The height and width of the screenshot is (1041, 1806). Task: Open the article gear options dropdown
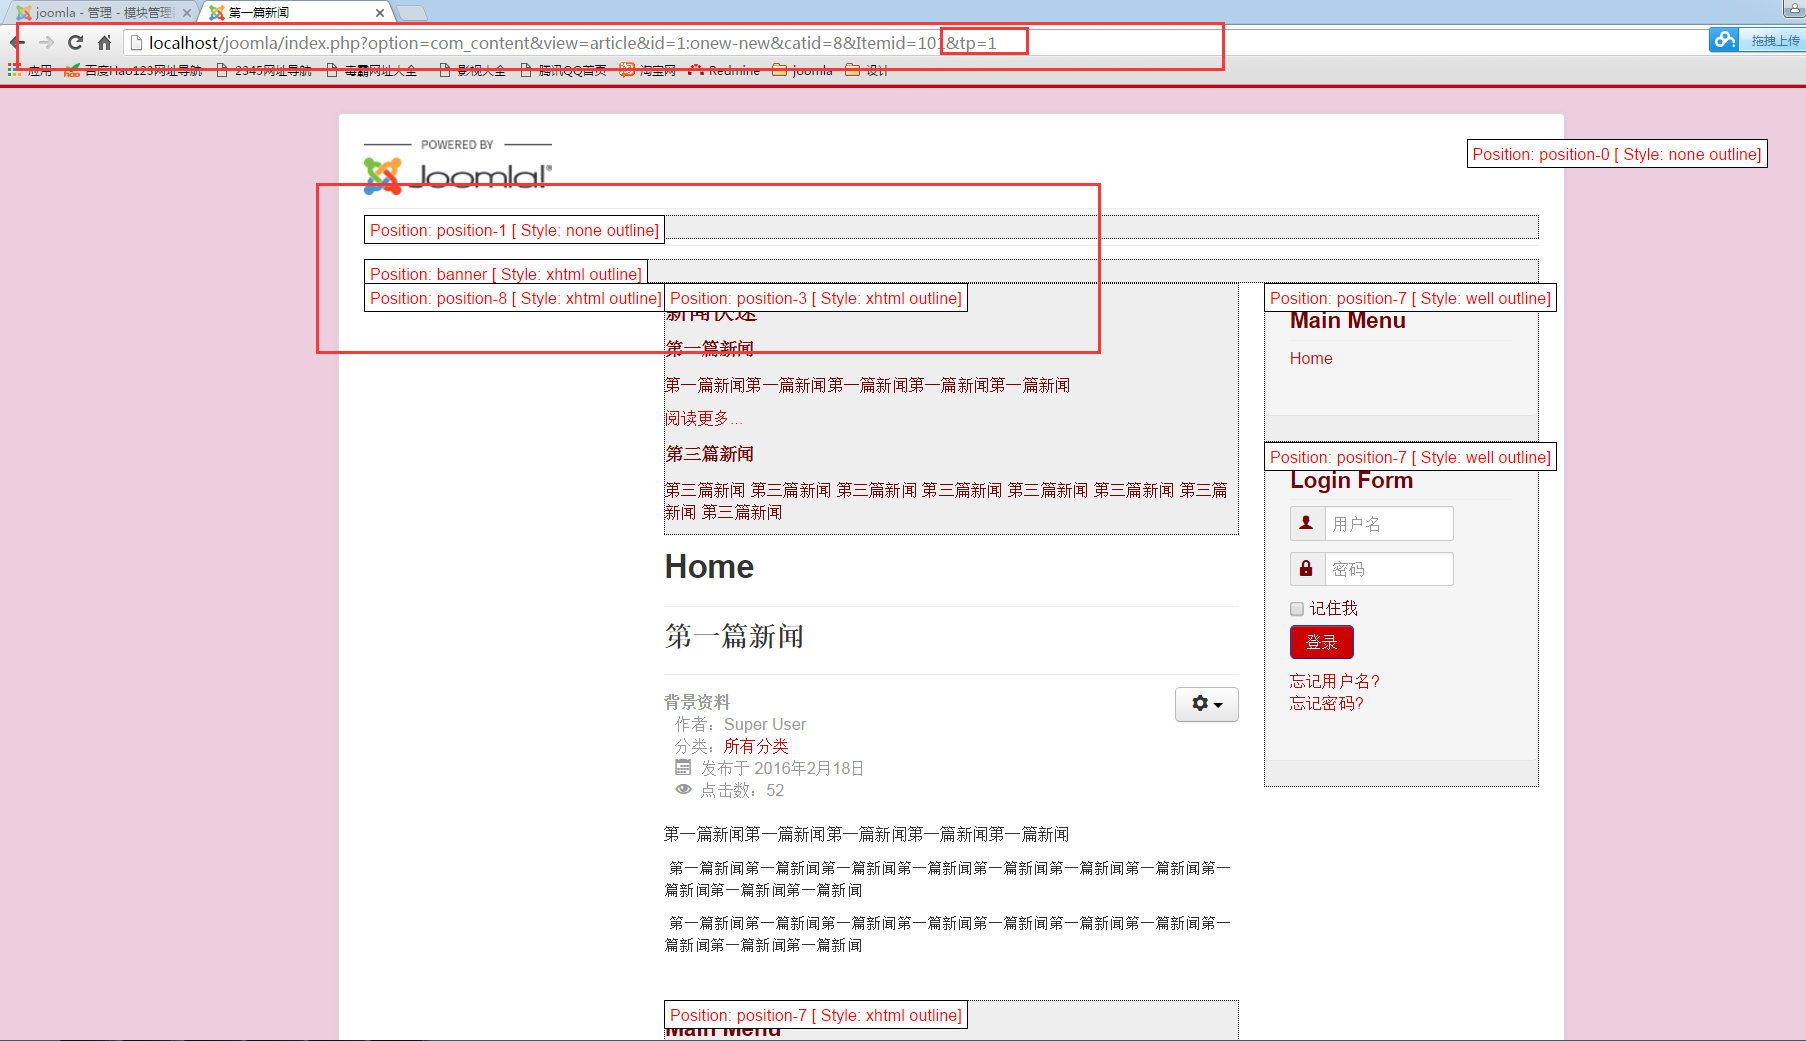(1206, 704)
